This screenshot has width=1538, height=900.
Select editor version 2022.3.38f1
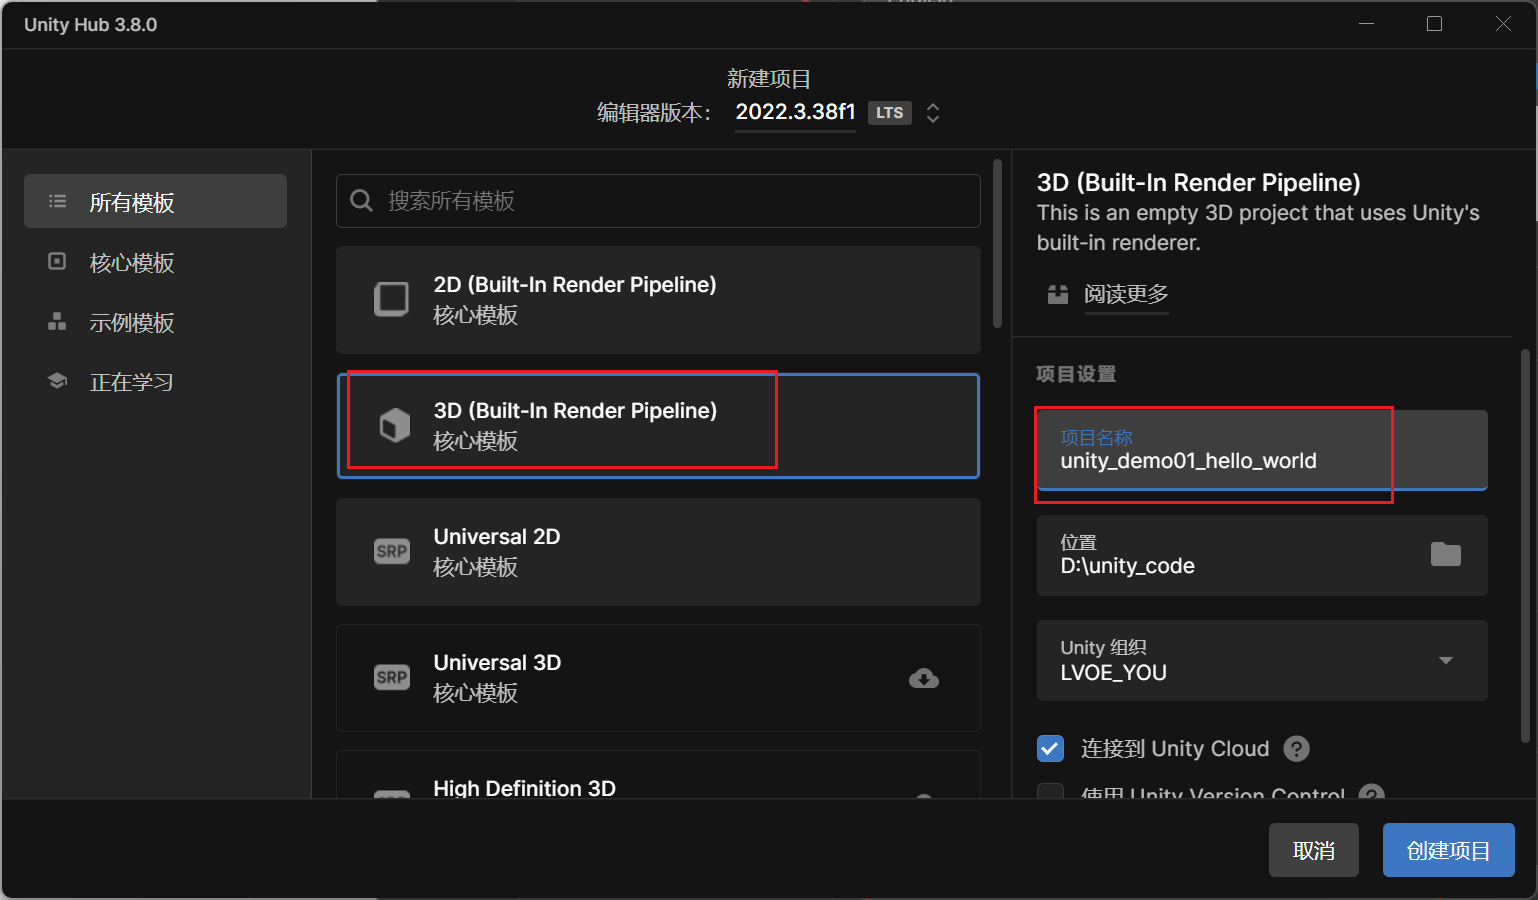coord(796,112)
